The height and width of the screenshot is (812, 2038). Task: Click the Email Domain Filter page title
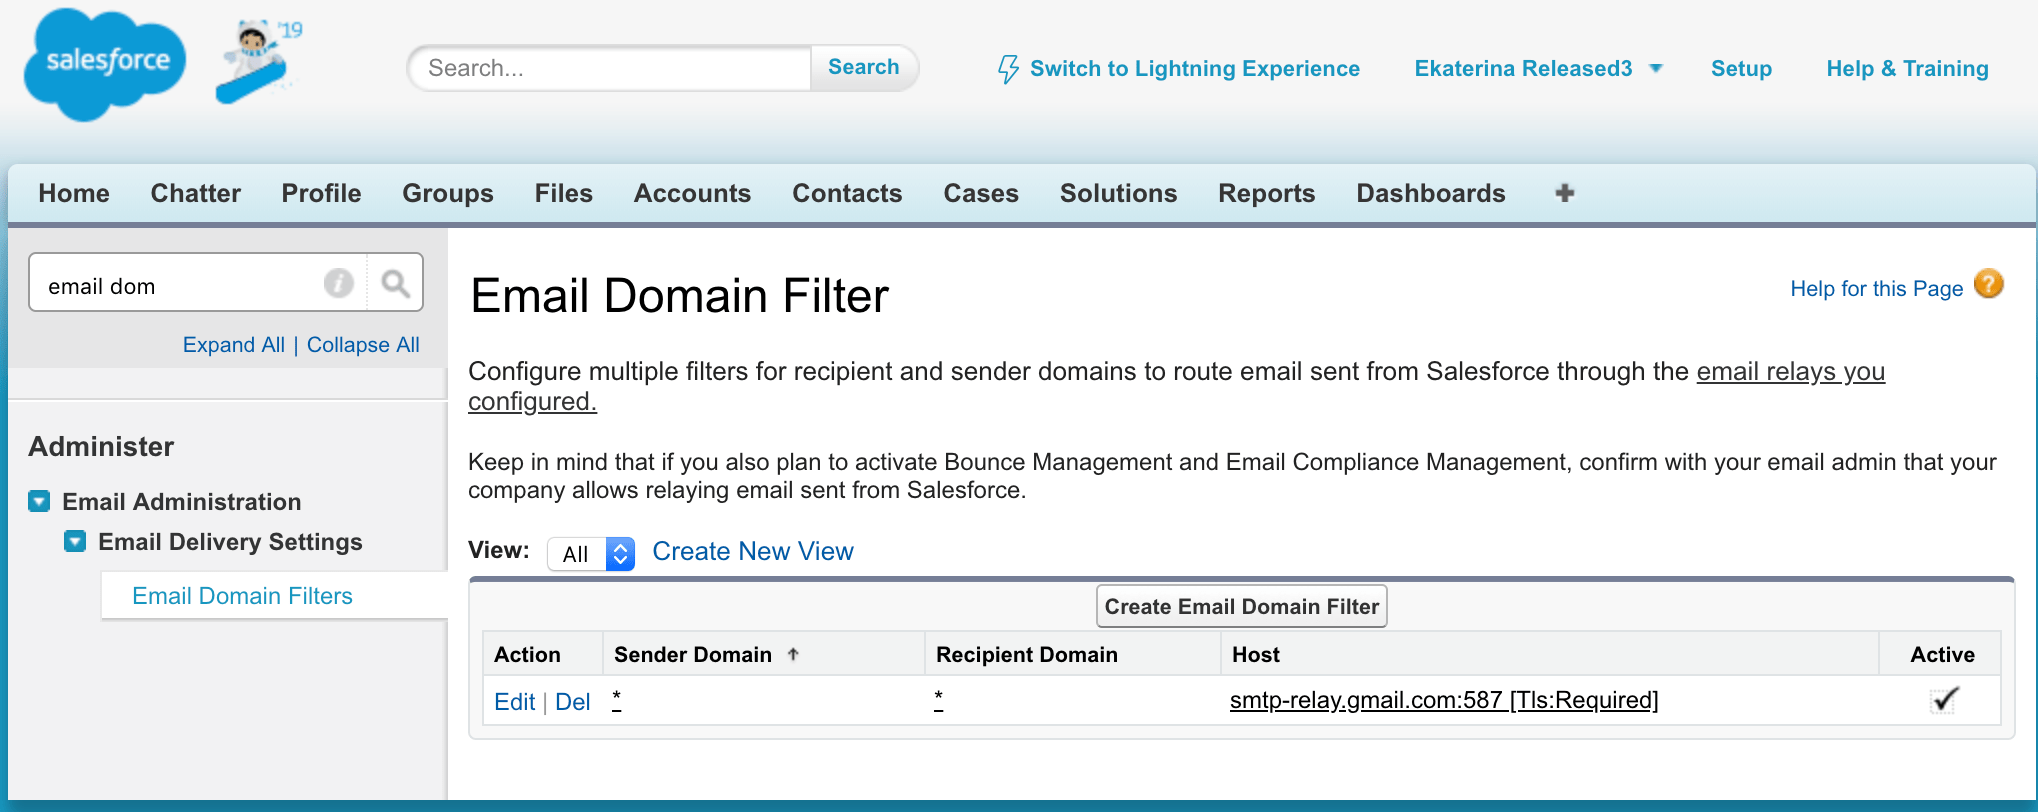click(679, 296)
